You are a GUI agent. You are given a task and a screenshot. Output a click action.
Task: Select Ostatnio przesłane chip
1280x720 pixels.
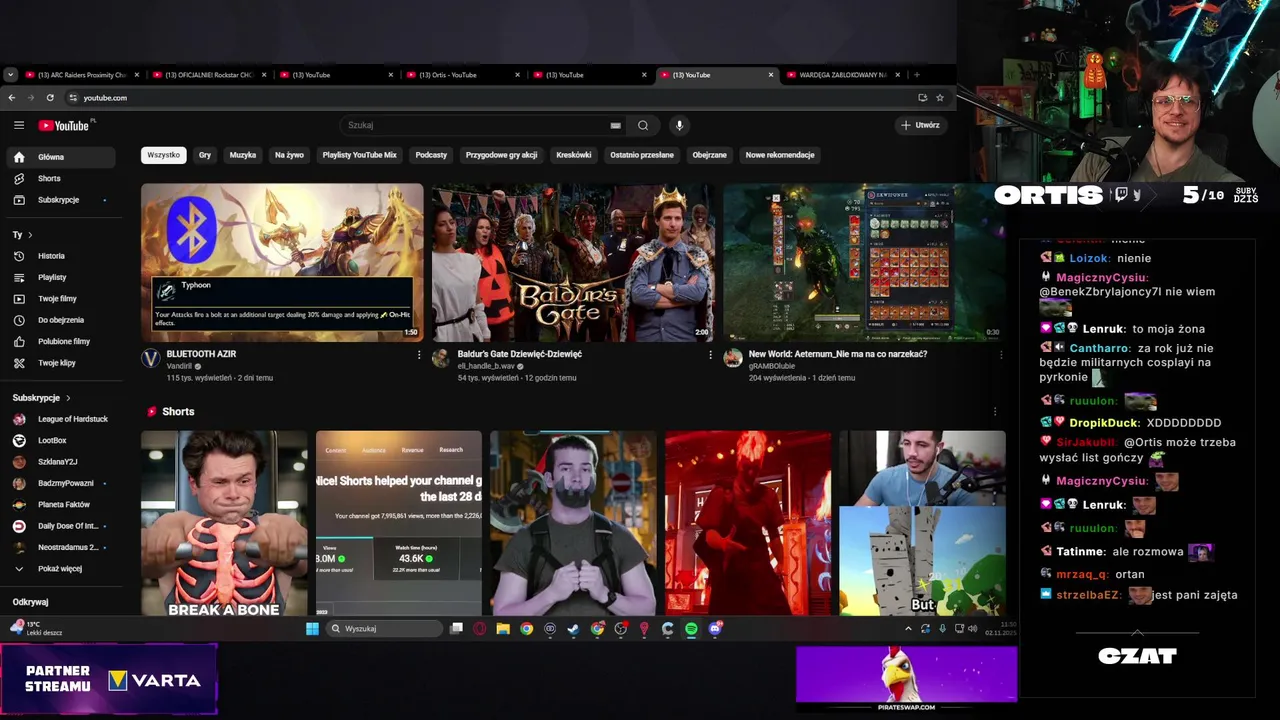coord(642,155)
